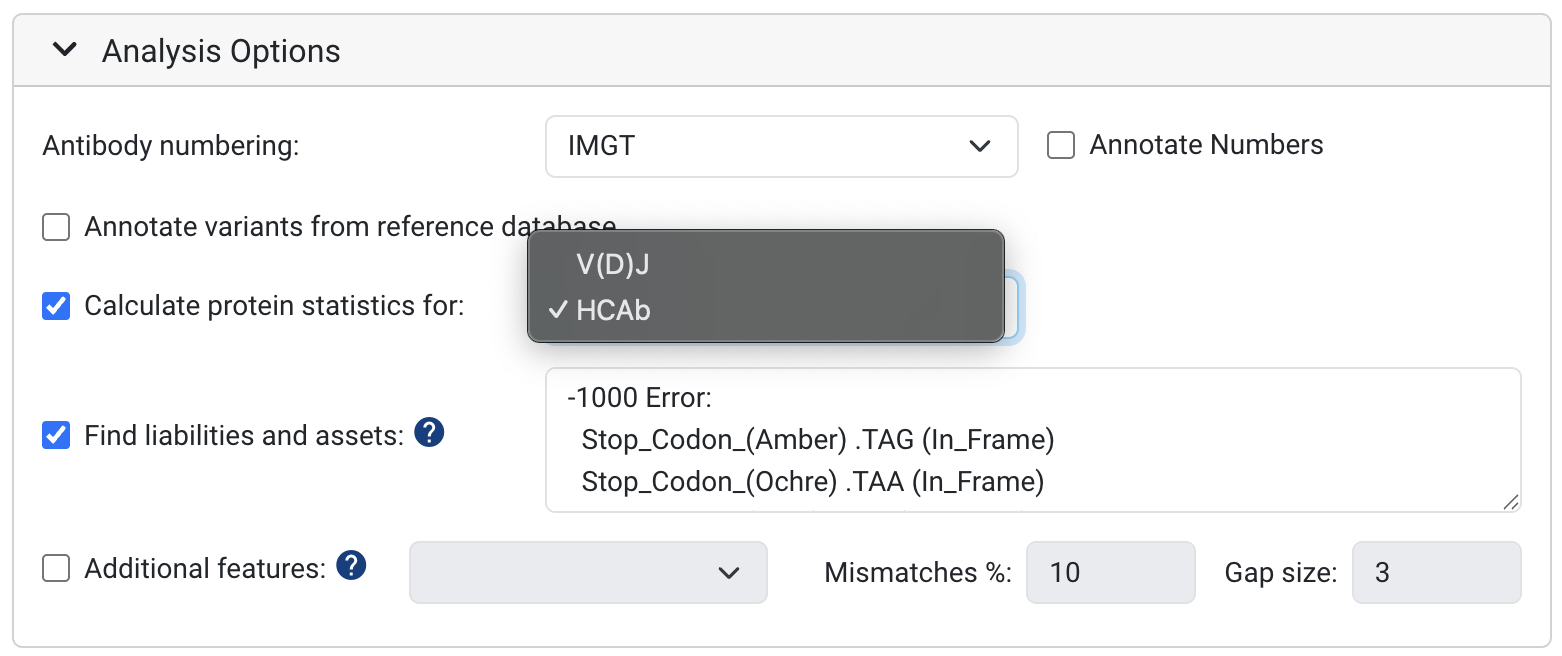Uncheck Calculate protein statistics checkbox
The width and height of the screenshot is (1562, 656).
pos(56,306)
